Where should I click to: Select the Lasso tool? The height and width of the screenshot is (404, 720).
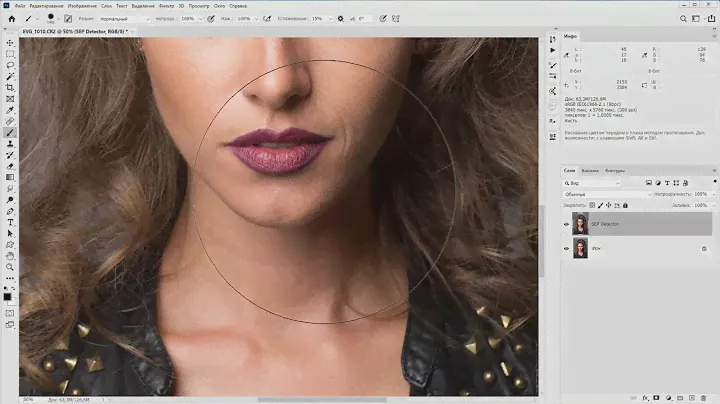(10, 65)
